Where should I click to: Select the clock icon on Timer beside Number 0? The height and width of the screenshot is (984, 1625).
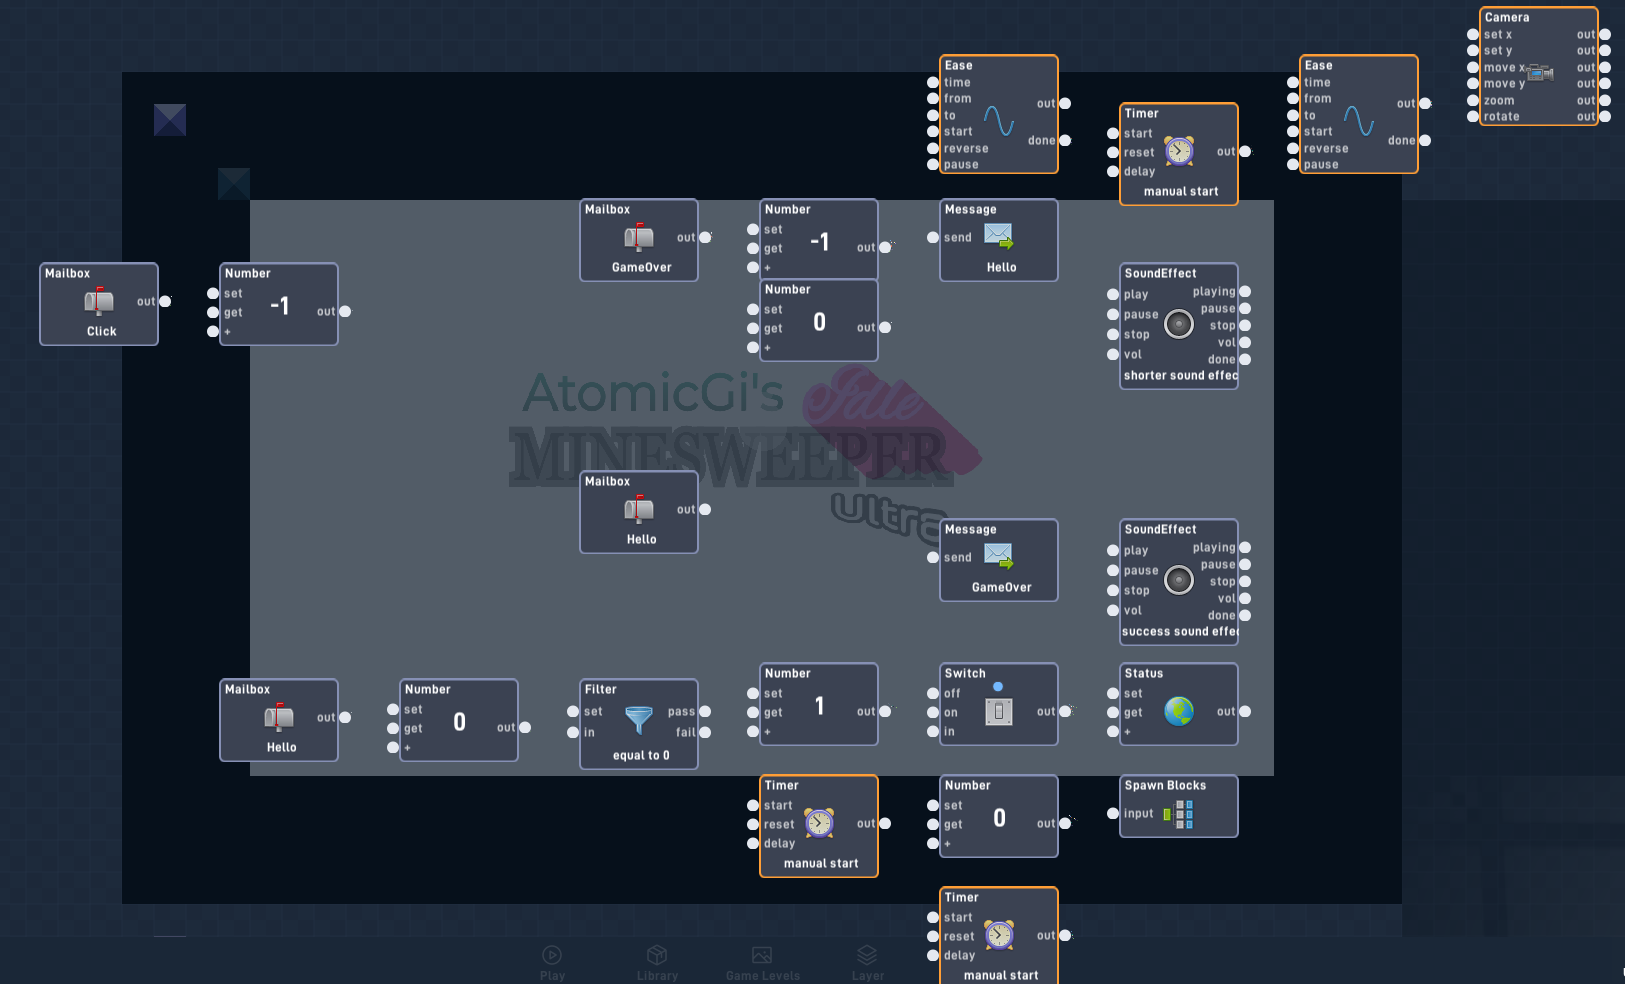pos(819,823)
